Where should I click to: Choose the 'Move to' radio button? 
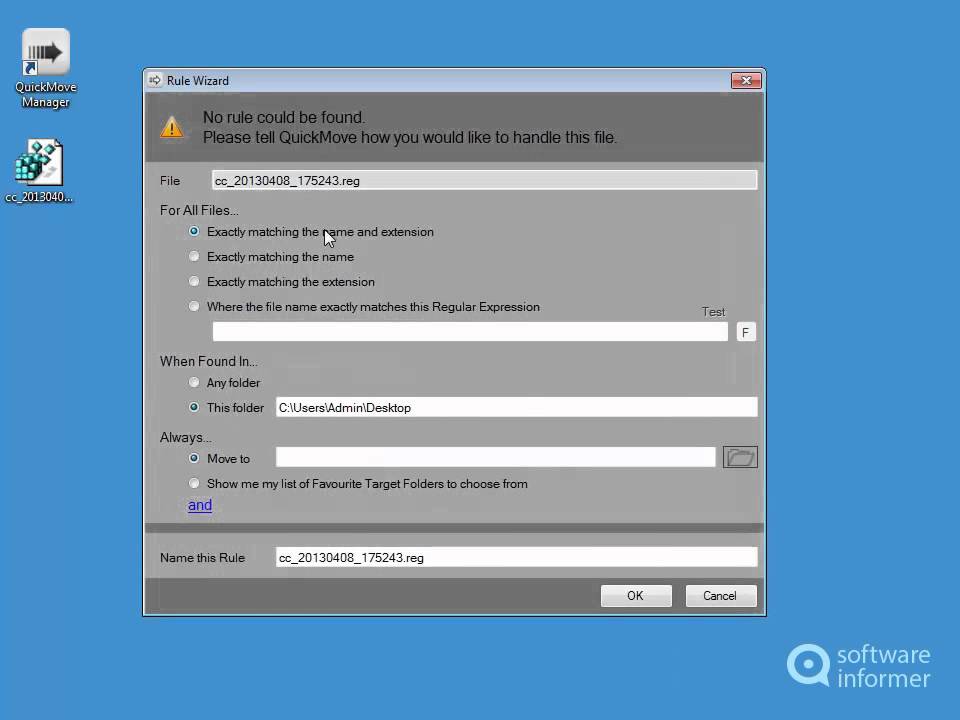point(194,458)
